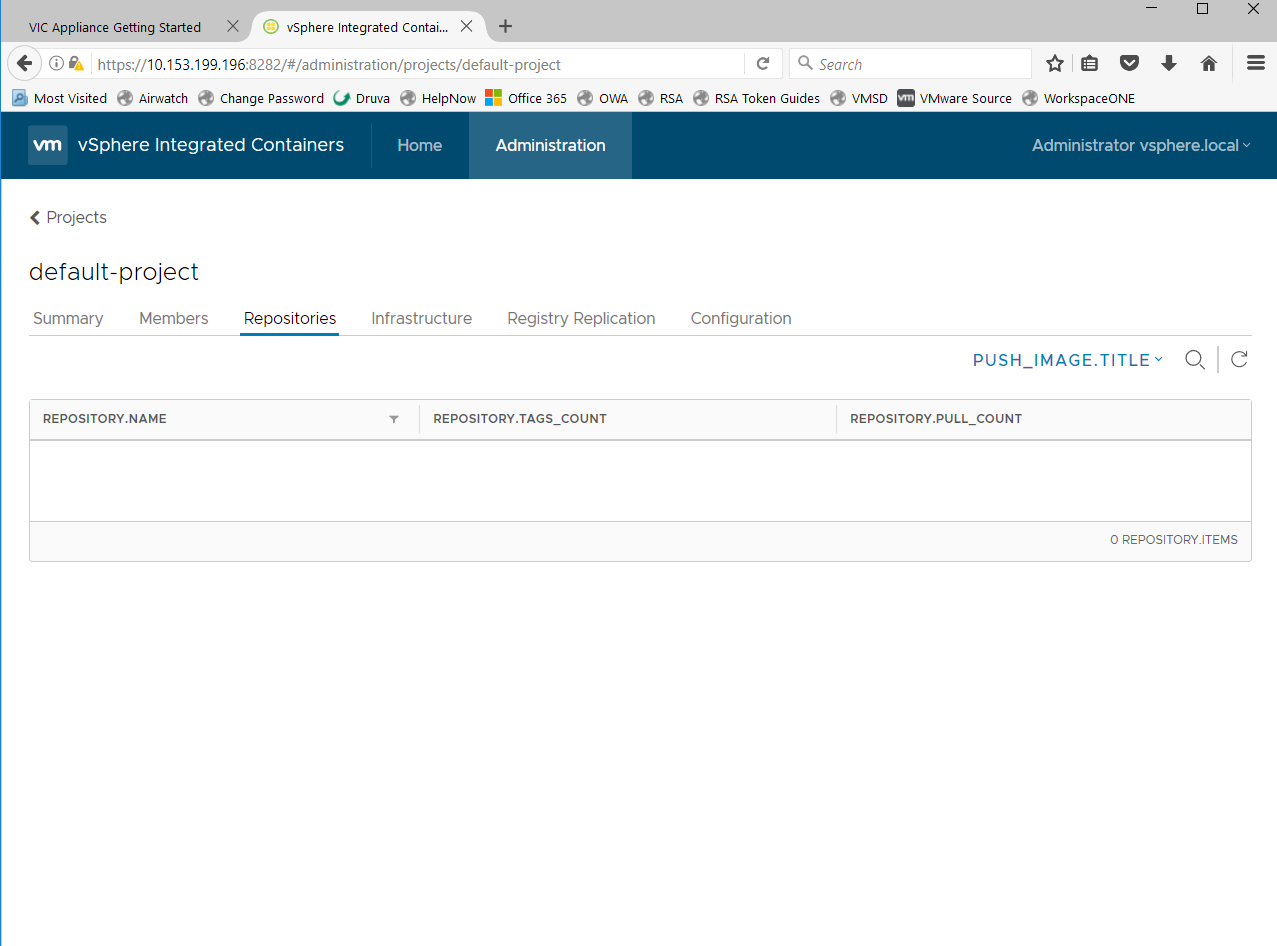Open the filter on REPOSITORY.NAME column
1277x946 pixels.
coord(393,419)
